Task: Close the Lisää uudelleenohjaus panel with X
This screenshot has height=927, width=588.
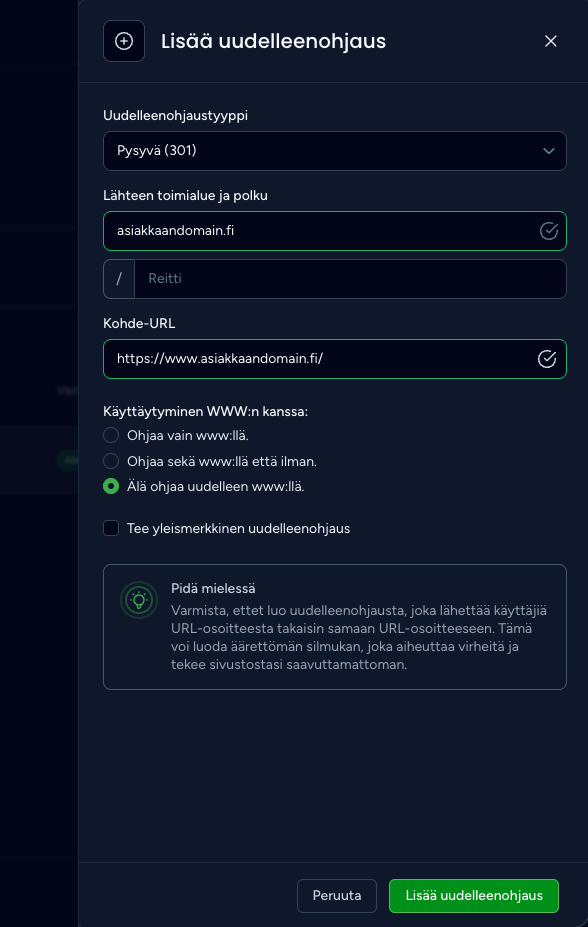Action: pos(551,41)
